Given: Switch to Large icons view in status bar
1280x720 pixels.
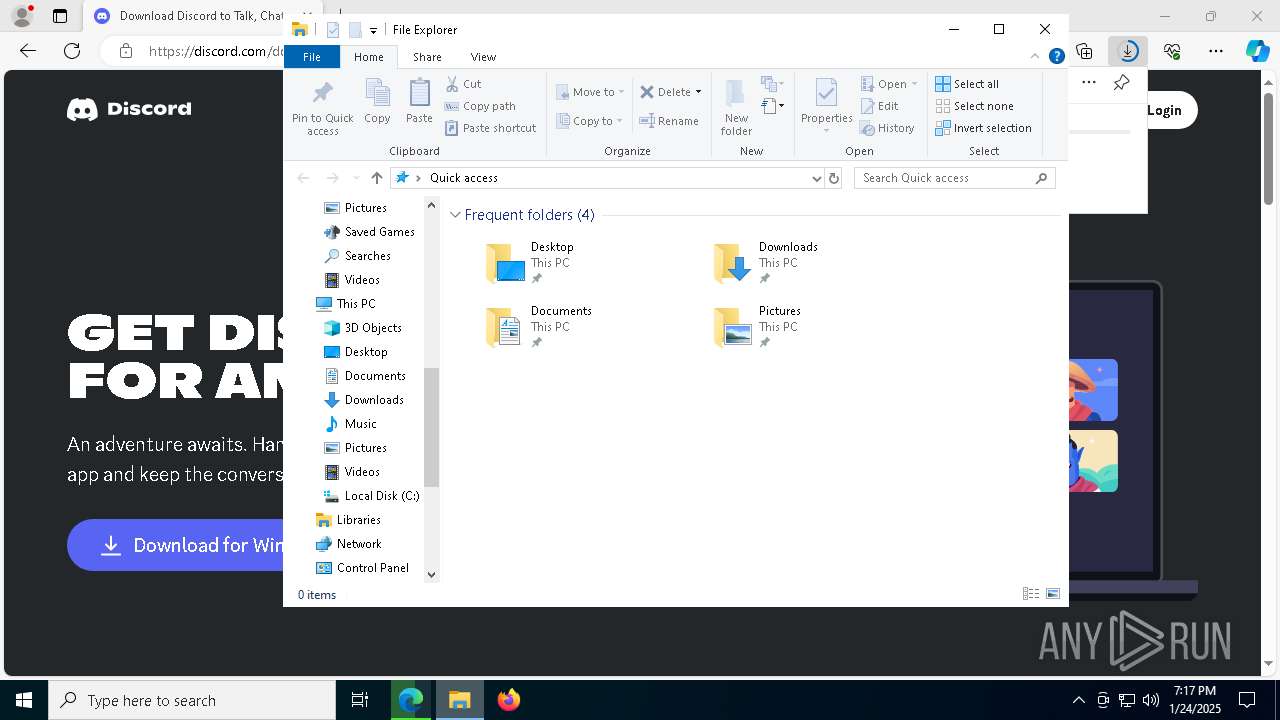Looking at the screenshot, I should point(1053,594).
